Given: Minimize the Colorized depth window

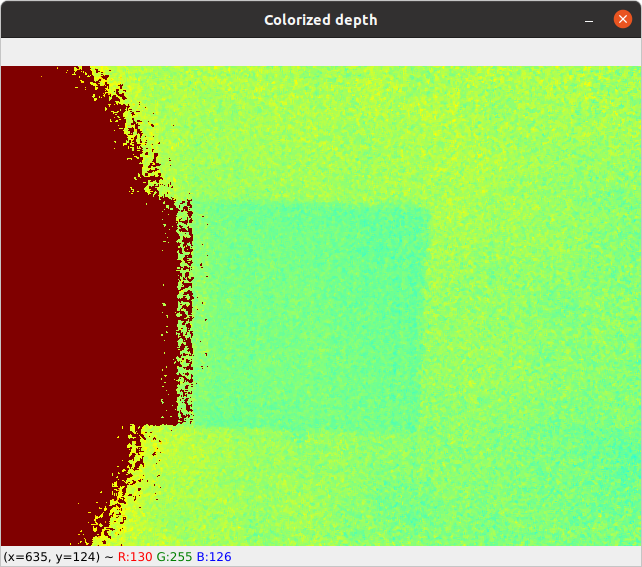Looking at the screenshot, I should click(591, 20).
